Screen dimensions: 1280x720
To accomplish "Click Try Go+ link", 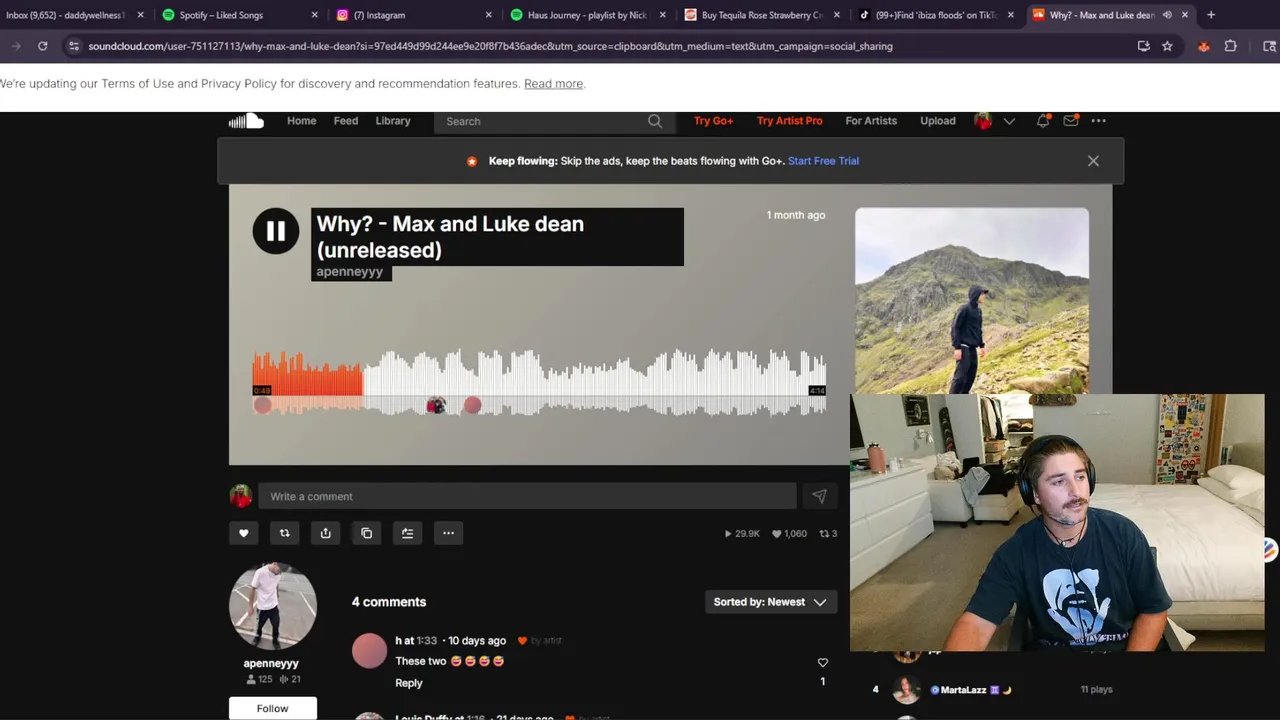I will 713,121.
